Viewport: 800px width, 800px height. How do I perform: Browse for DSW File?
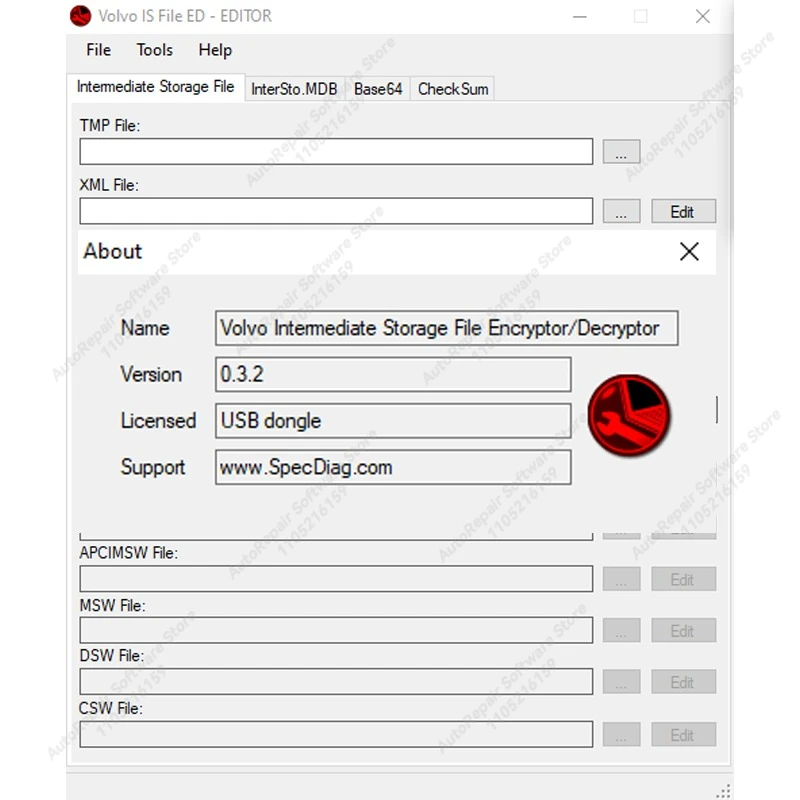click(x=621, y=682)
